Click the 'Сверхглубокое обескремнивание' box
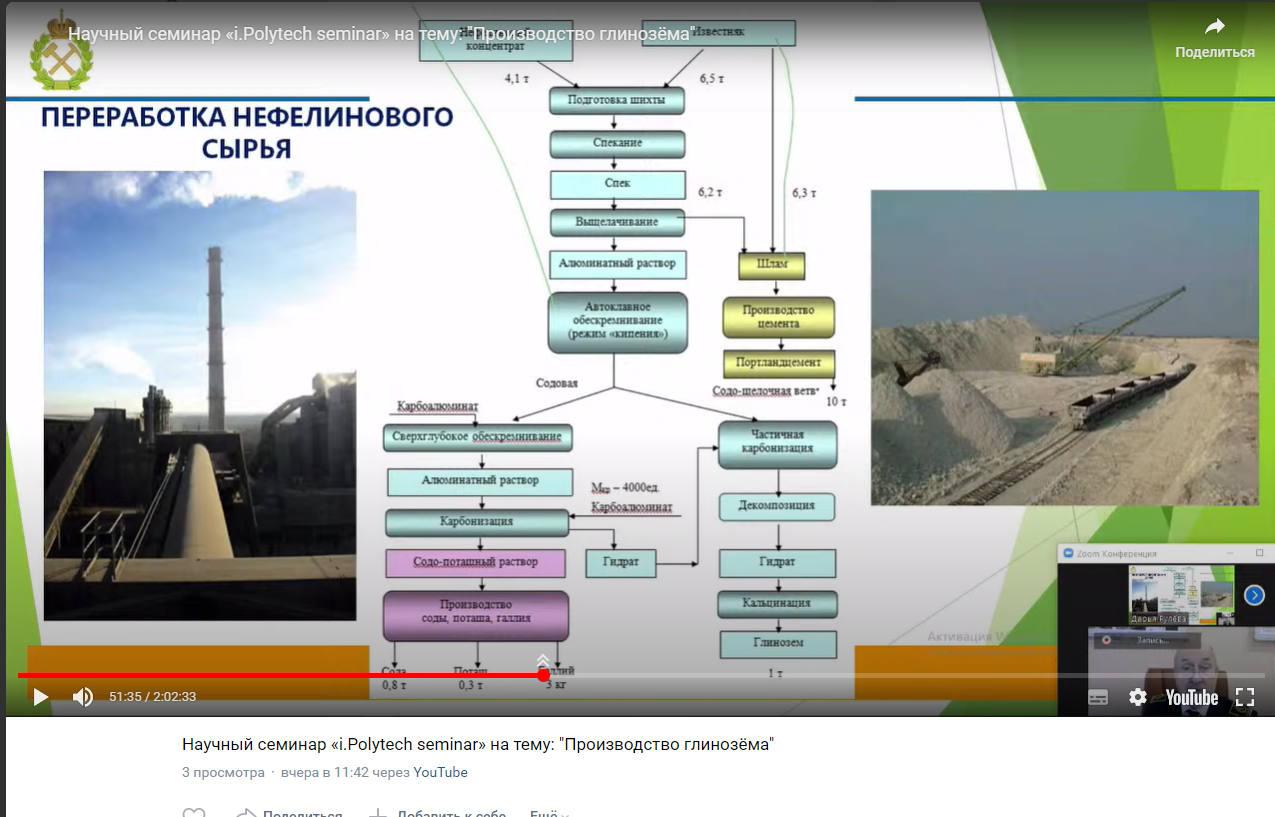 (479, 437)
